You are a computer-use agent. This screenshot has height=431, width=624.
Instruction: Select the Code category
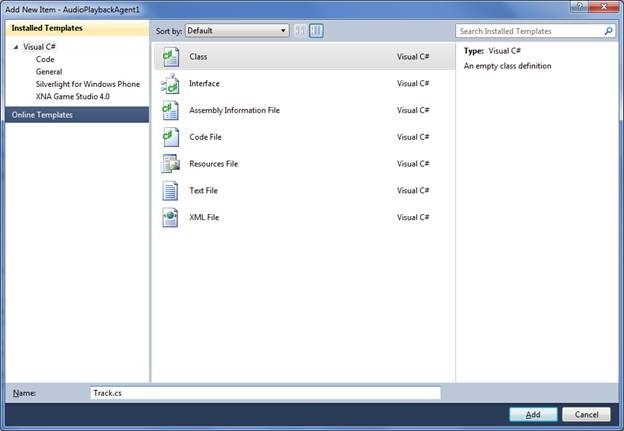[x=45, y=60]
